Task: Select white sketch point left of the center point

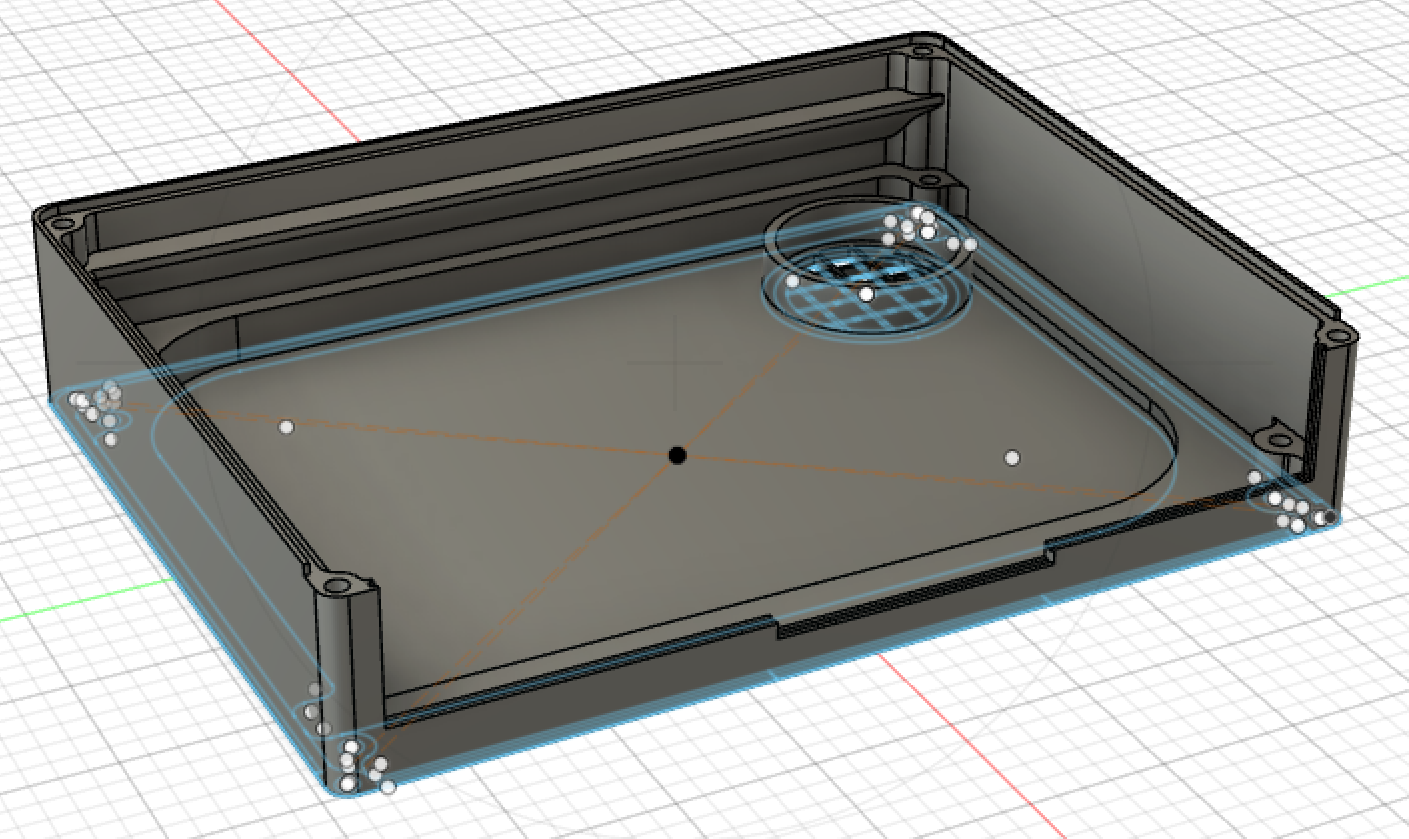Action: (x=286, y=427)
